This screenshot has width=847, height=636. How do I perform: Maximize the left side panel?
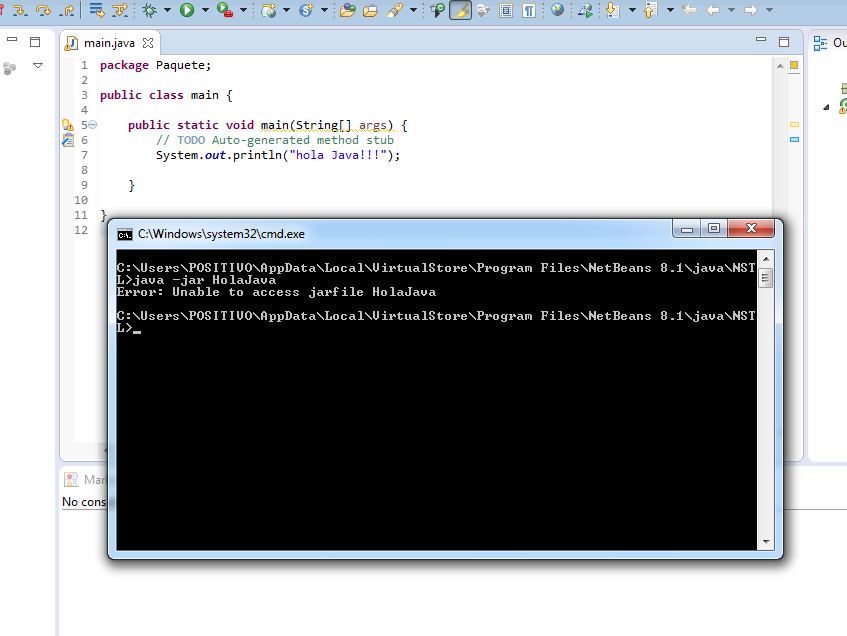pos(35,42)
